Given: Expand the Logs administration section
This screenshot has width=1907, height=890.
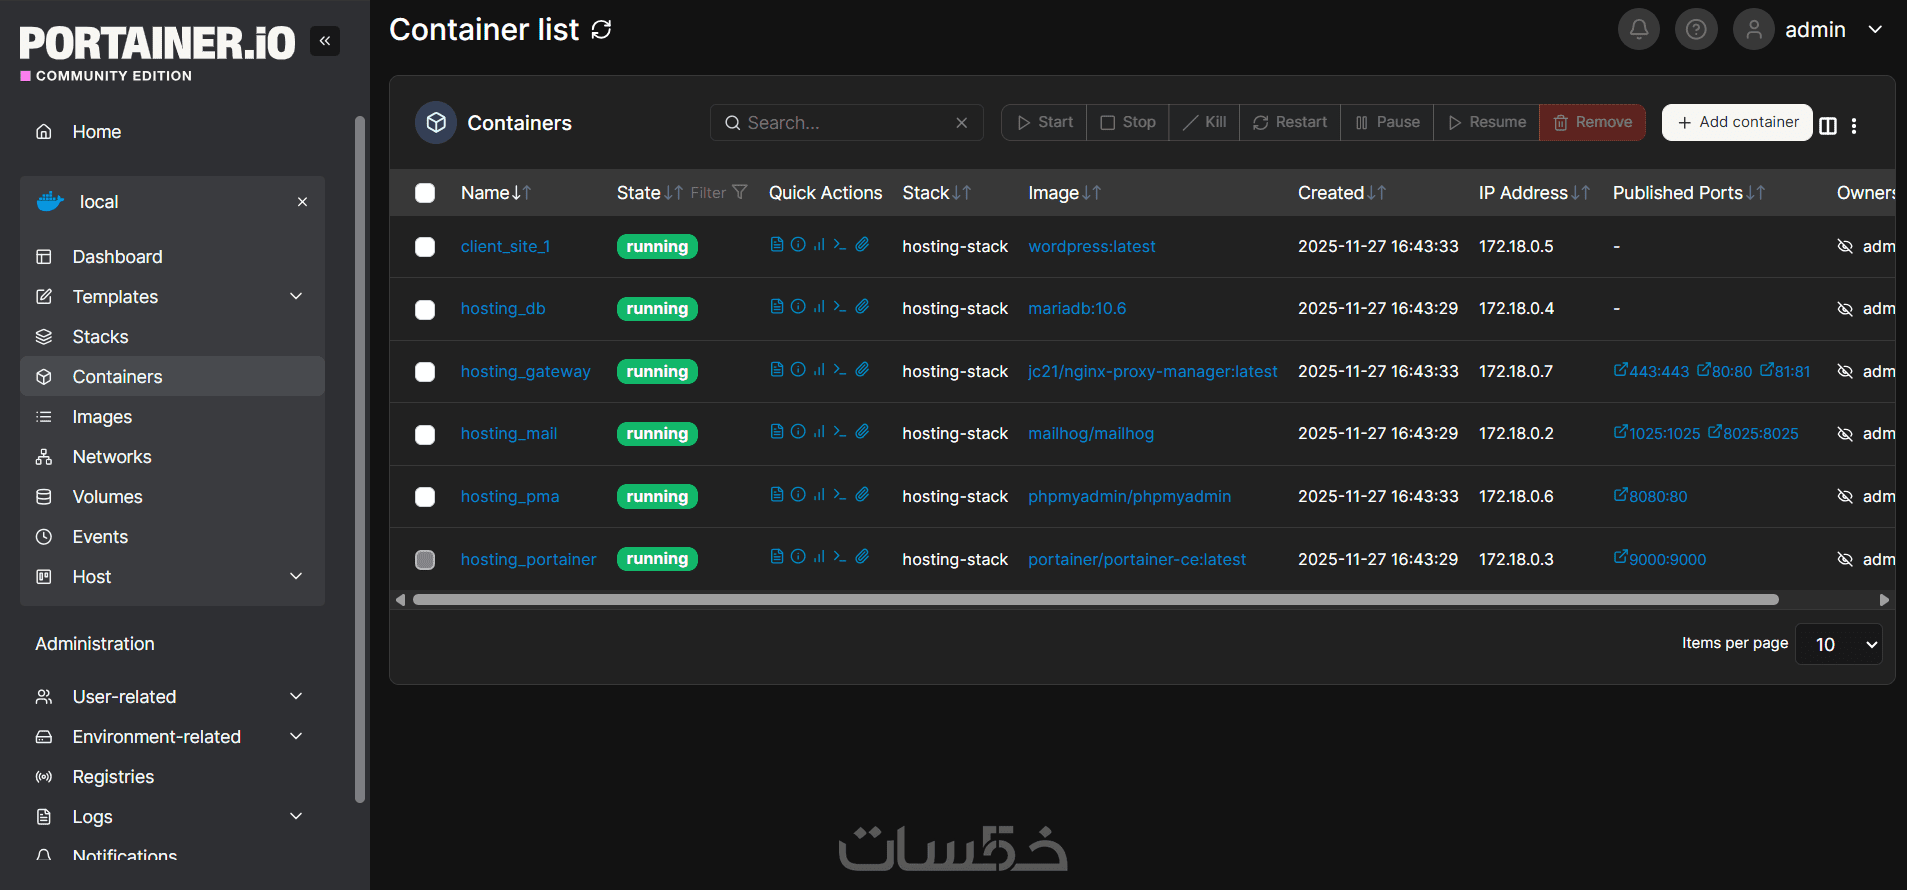Looking at the screenshot, I should click(296, 816).
